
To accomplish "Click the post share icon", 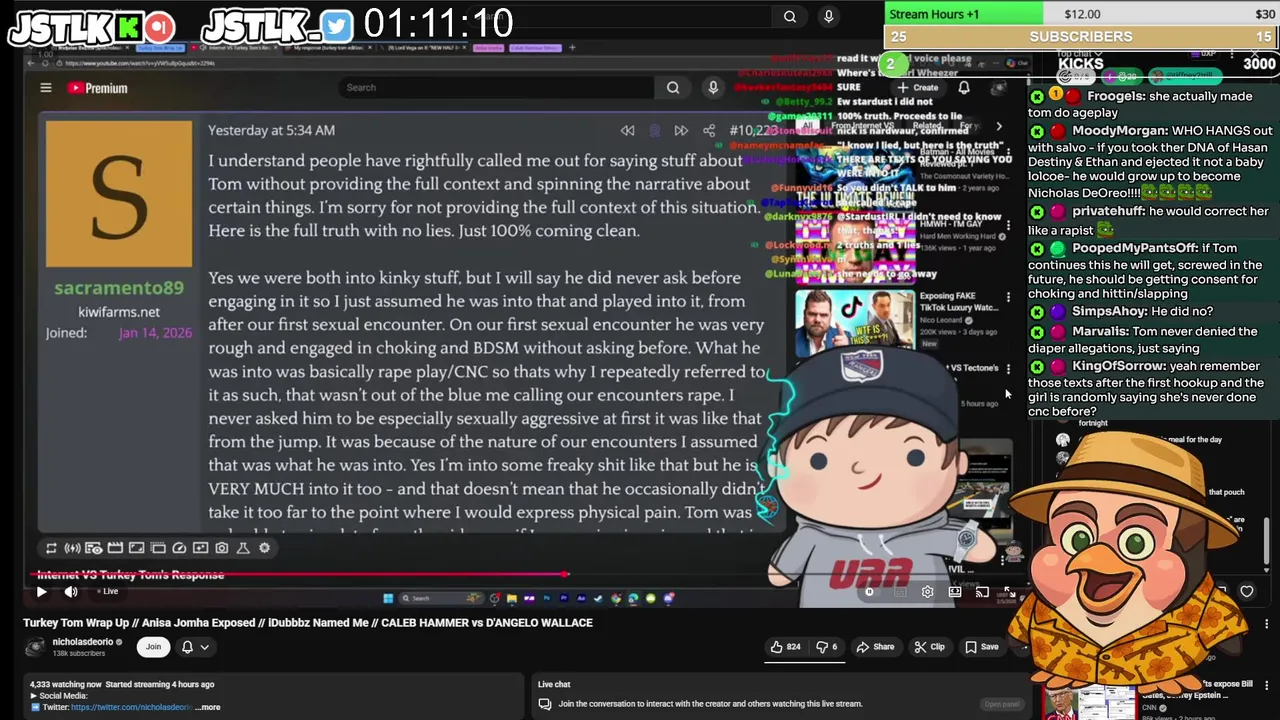I will click(x=709, y=131).
